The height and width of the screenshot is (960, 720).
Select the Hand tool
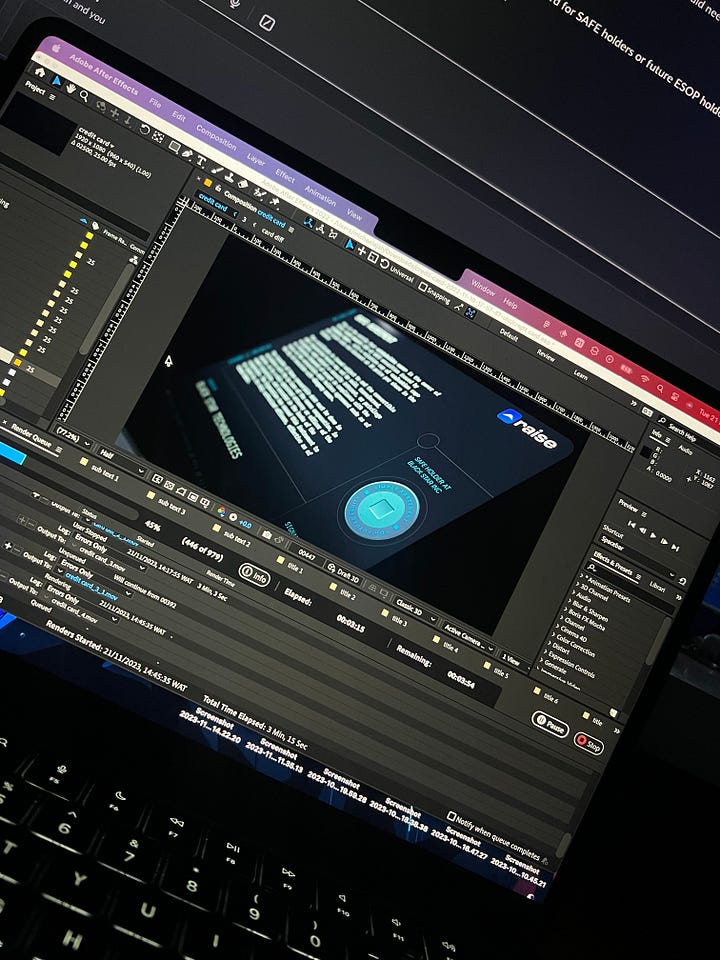pyautogui.click(x=70, y=89)
